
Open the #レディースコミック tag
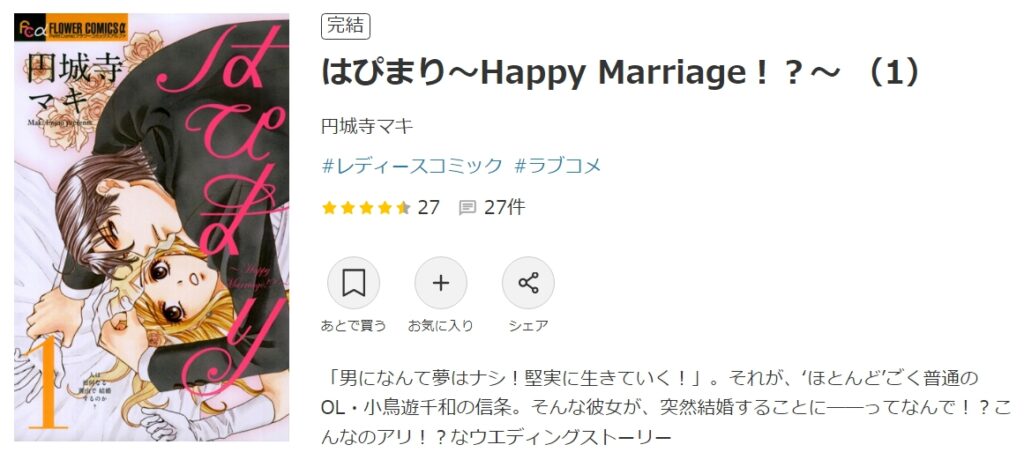coord(413,166)
